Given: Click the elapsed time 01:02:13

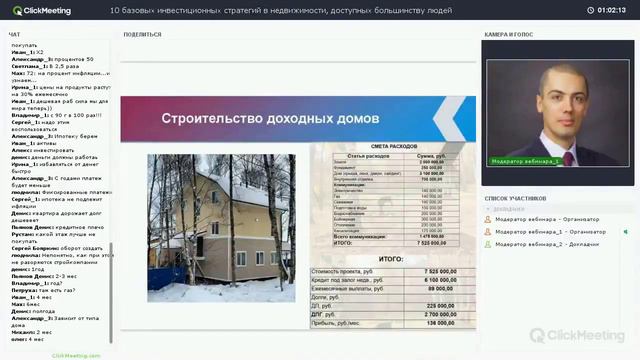Looking at the screenshot, I should tap(611, 10).
